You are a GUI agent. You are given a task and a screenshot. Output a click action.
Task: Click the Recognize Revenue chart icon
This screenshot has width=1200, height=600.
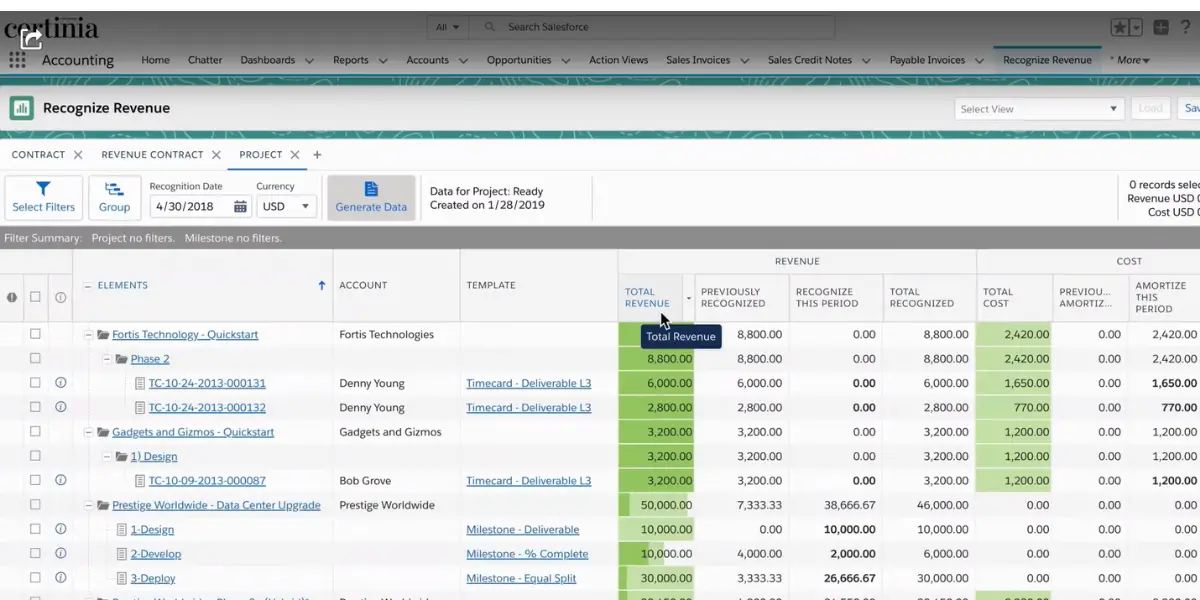click(x=20, y=107)
